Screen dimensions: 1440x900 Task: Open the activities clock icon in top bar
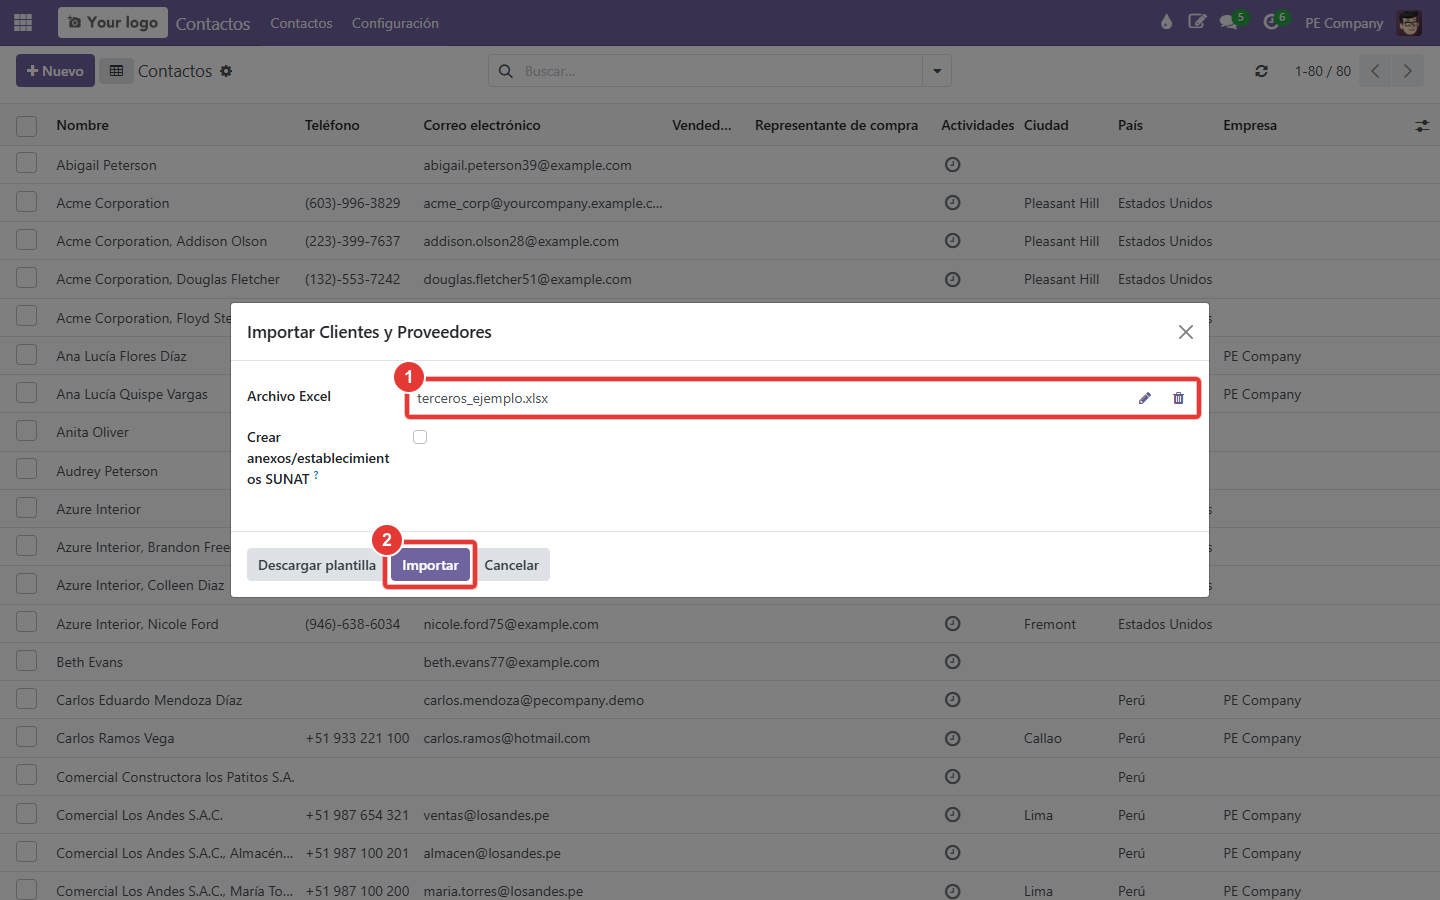click(x=1271, y=22)
